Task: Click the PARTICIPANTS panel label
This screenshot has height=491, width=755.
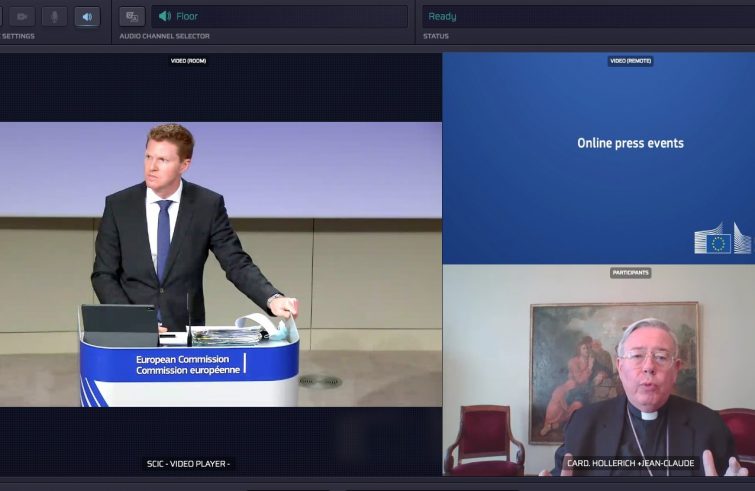Action: [x=630, y=272]
